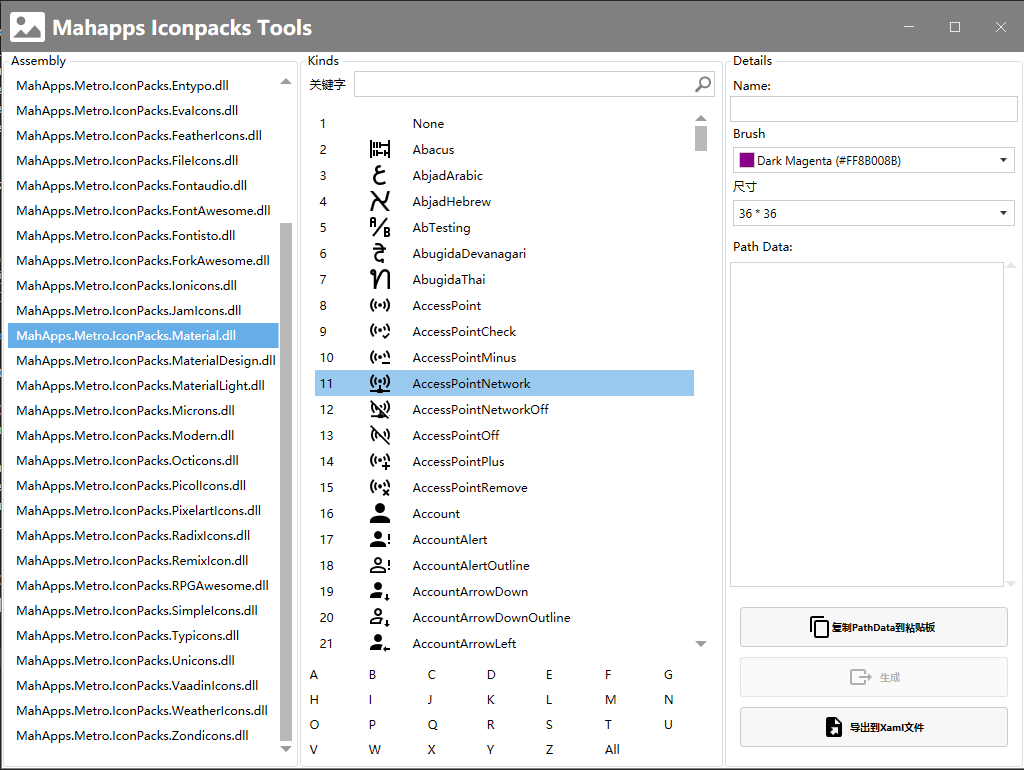Show All icons using the All filter
1024x770 pixels.
click(x=611, y=749)
